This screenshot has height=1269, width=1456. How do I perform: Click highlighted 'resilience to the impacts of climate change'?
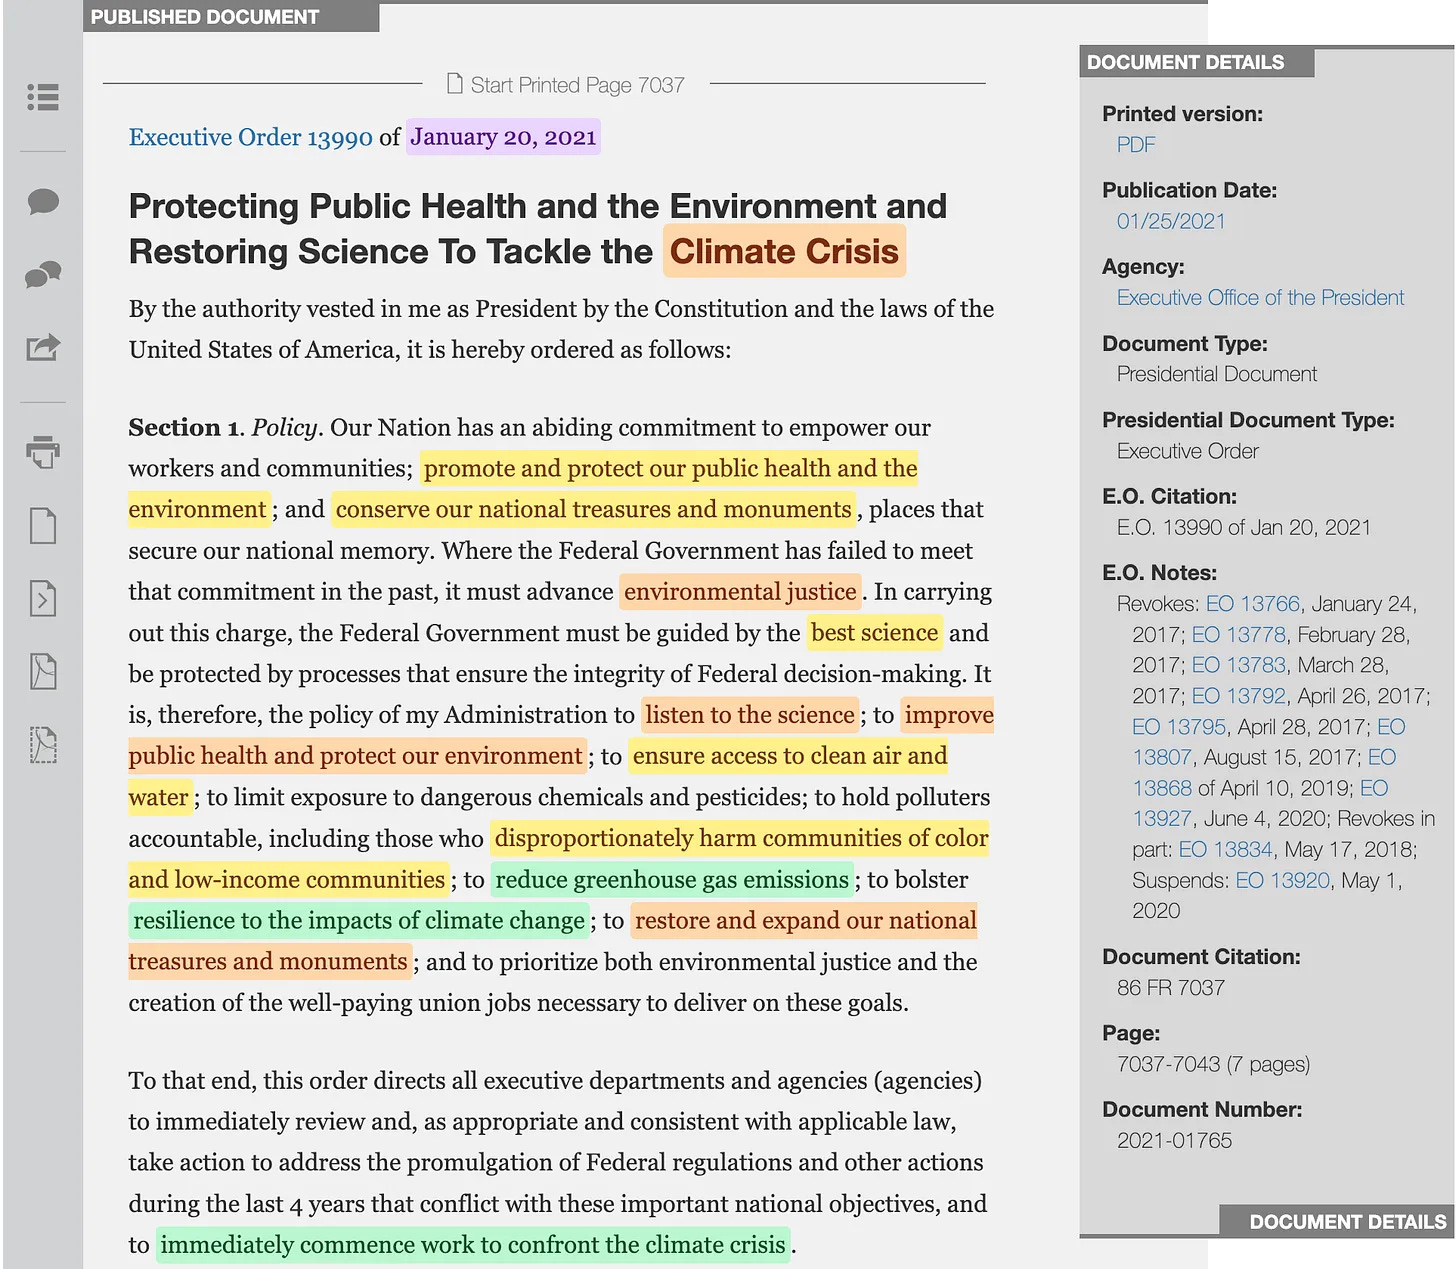(359, 921)
